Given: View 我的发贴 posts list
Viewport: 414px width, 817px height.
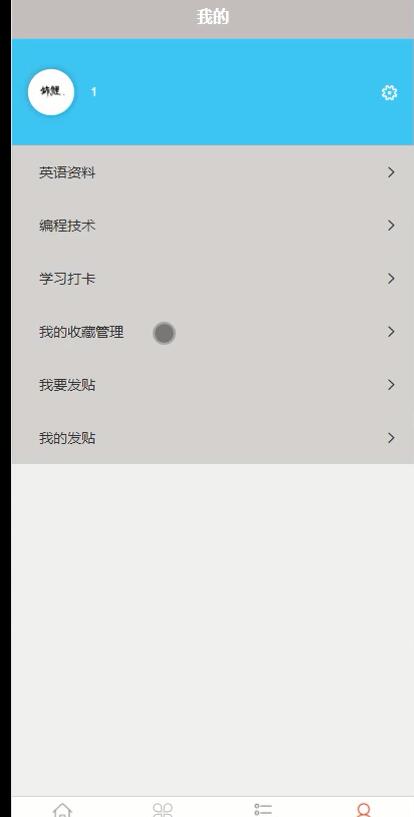Looking at the screenshot, I should point(212,438).
